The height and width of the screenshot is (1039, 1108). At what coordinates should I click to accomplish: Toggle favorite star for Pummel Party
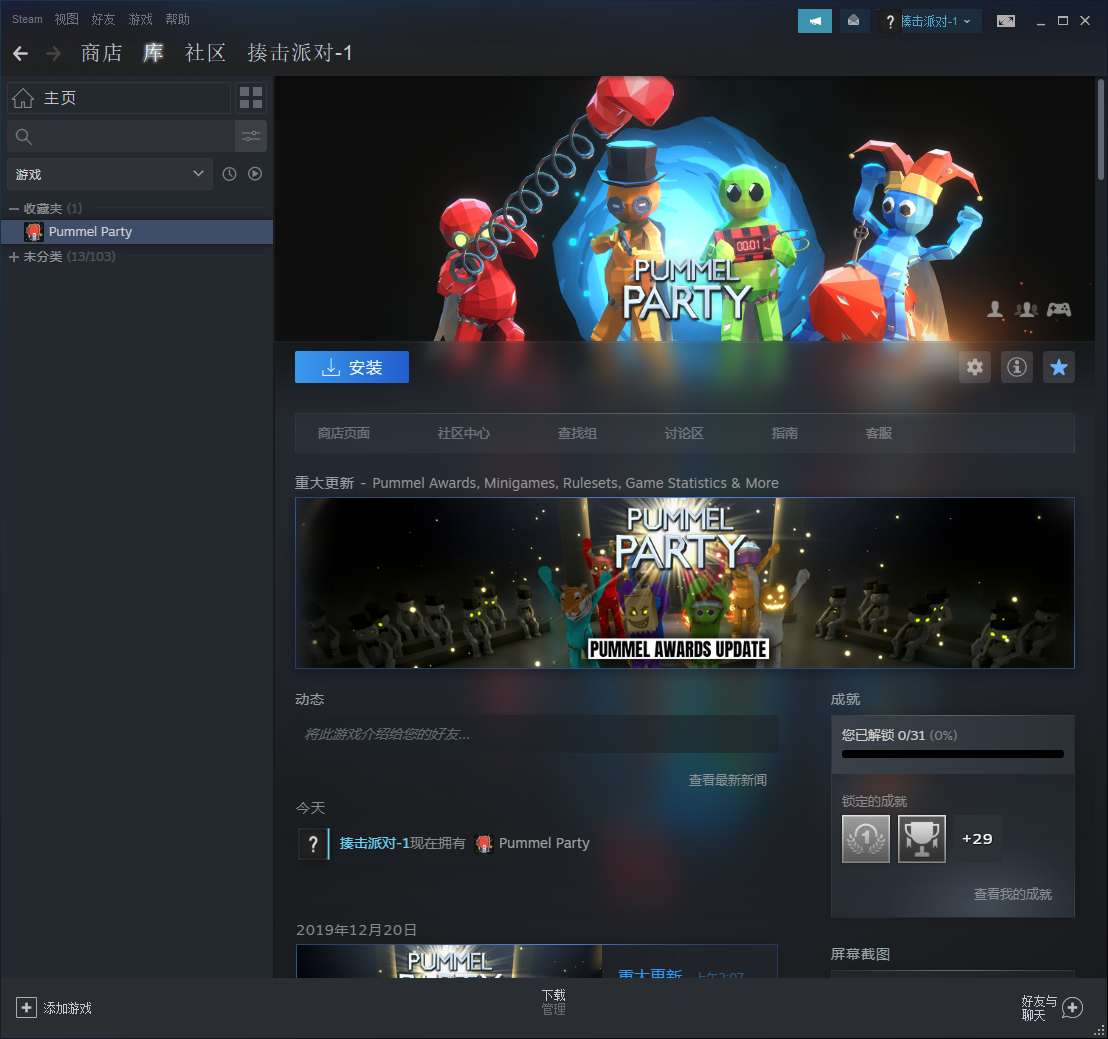click(x=1059, y=367)
